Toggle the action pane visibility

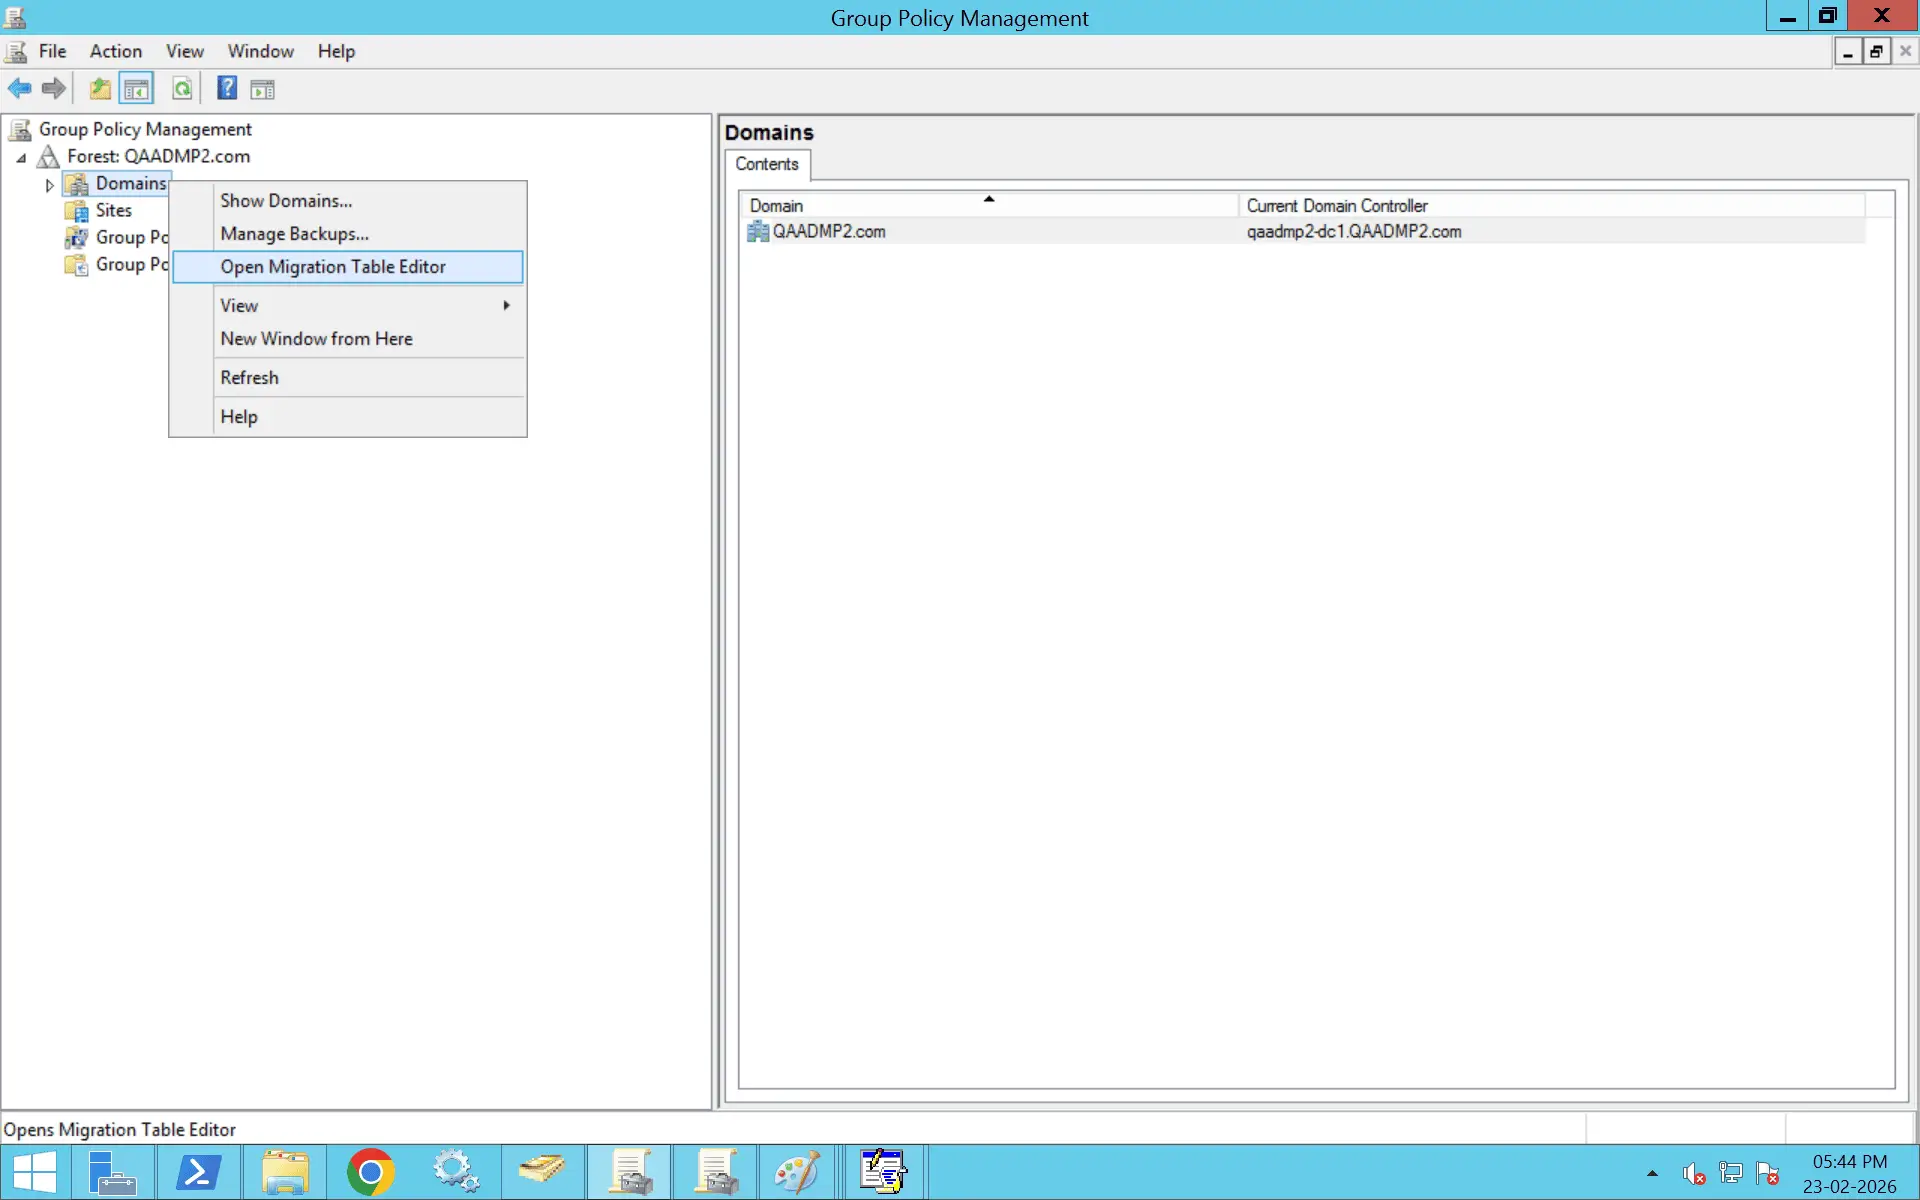point(263,88)
